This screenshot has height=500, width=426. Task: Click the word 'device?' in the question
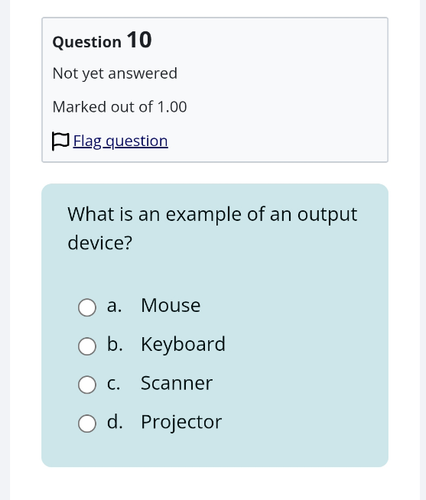coord(100,243)
